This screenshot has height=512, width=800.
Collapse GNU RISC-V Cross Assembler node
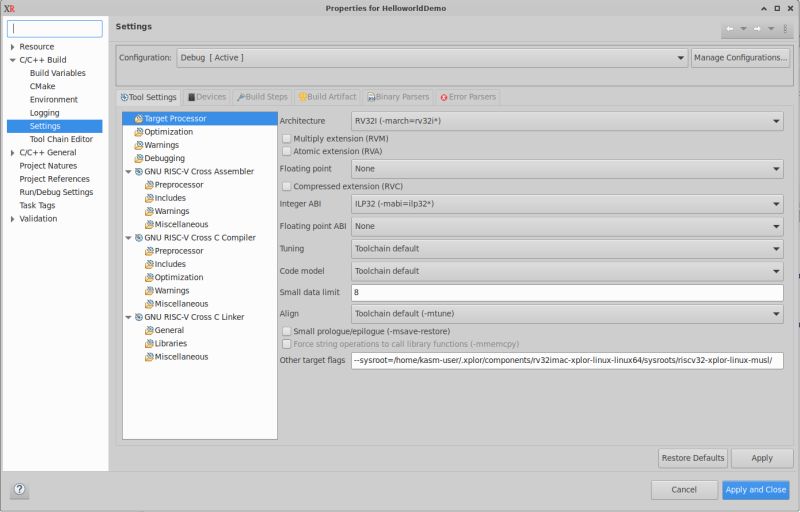(x=129, y=172)
